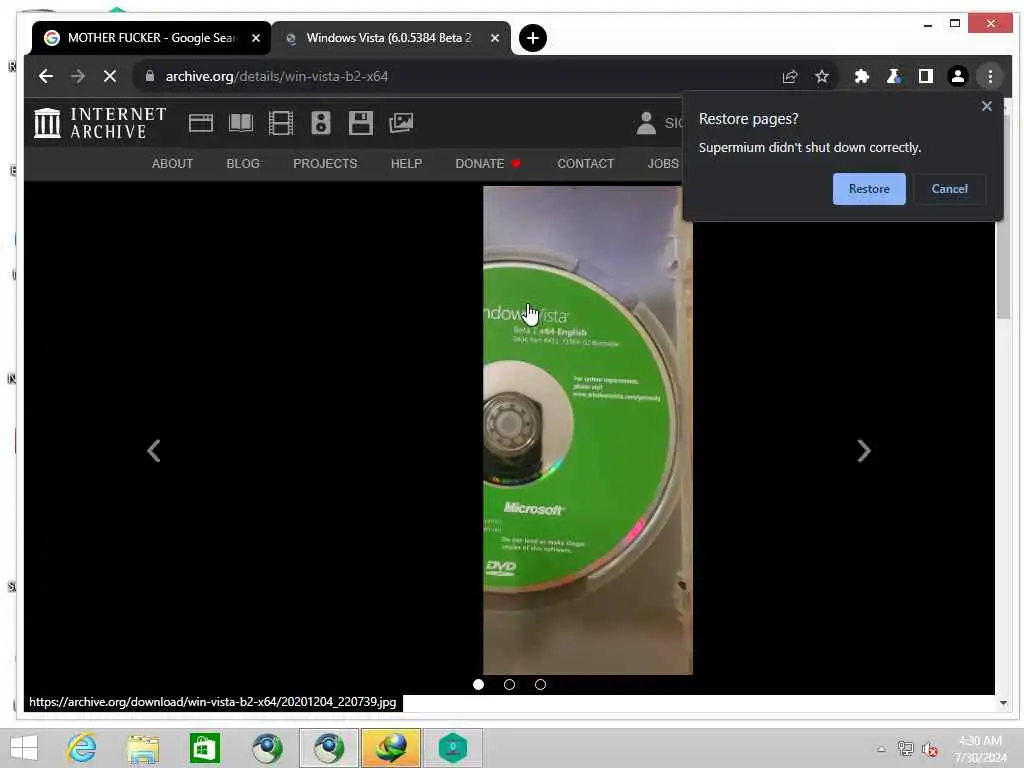Bookmark this page with the star
This screenshot has height=768, width=1024.
coord(822,76)
